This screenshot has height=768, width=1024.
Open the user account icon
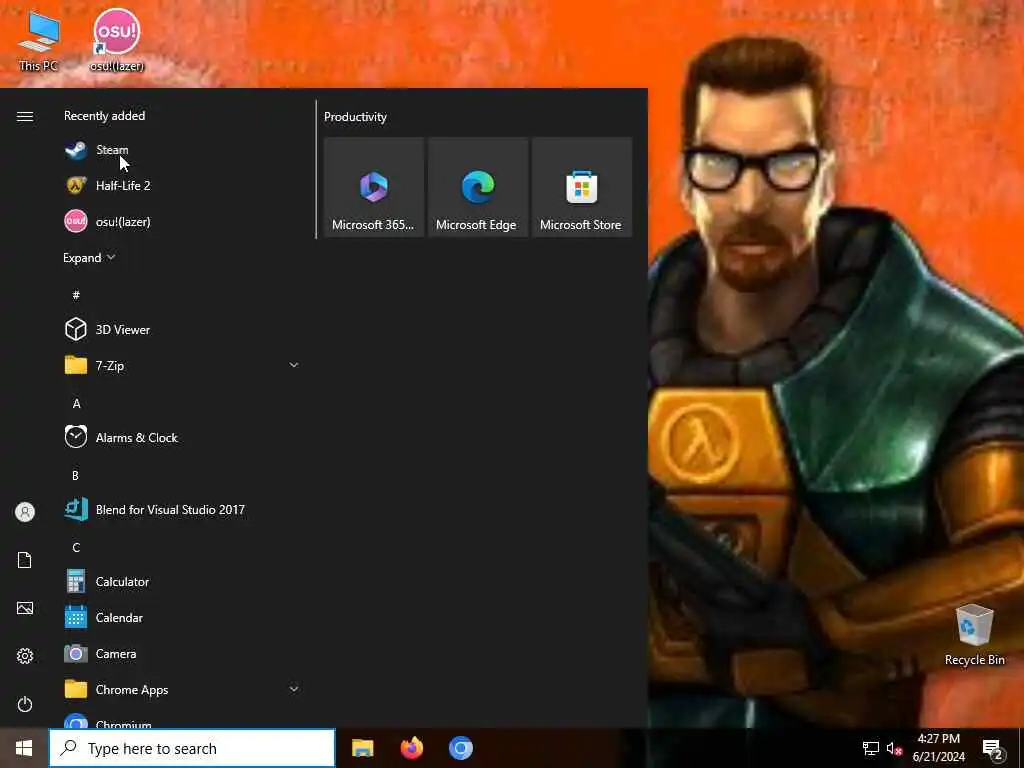[25, 512]
